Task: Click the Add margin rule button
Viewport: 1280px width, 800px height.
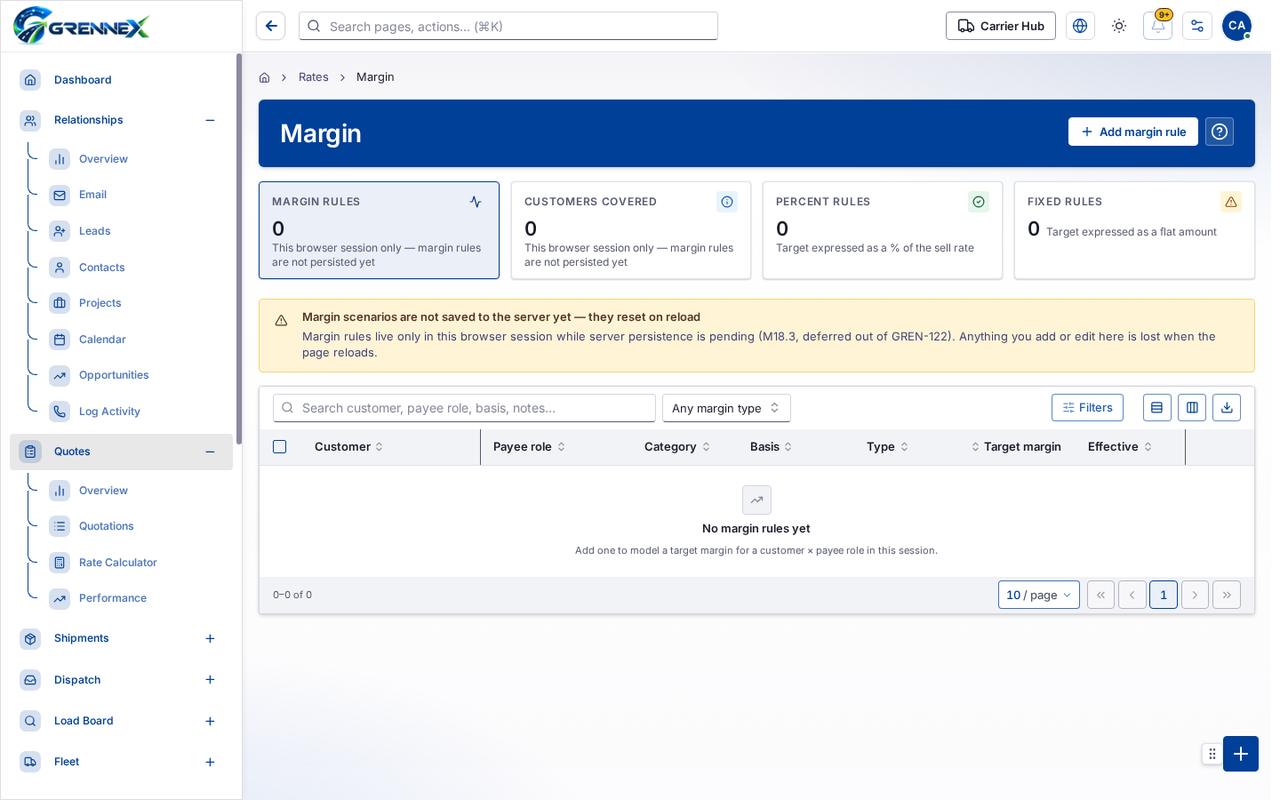Action: 1133,132
